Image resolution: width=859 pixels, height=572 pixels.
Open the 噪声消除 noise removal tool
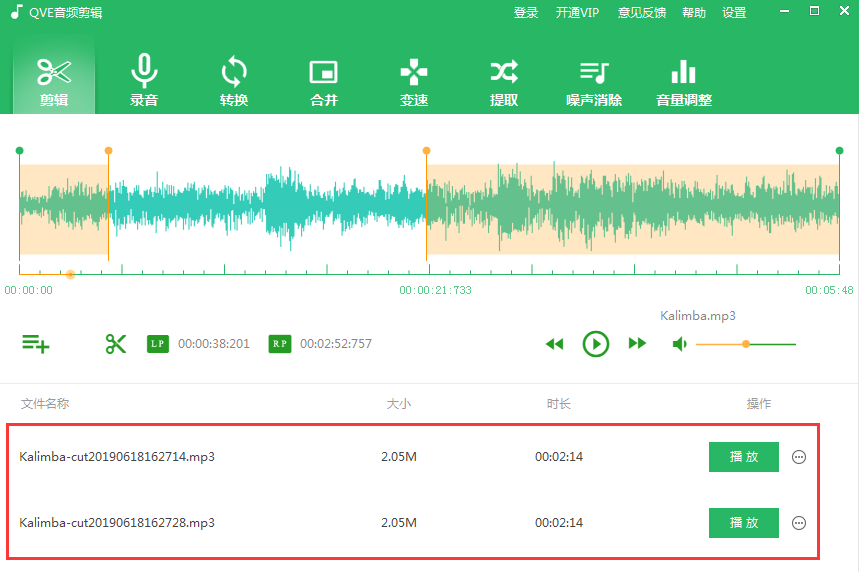click(x=594, y=80)
